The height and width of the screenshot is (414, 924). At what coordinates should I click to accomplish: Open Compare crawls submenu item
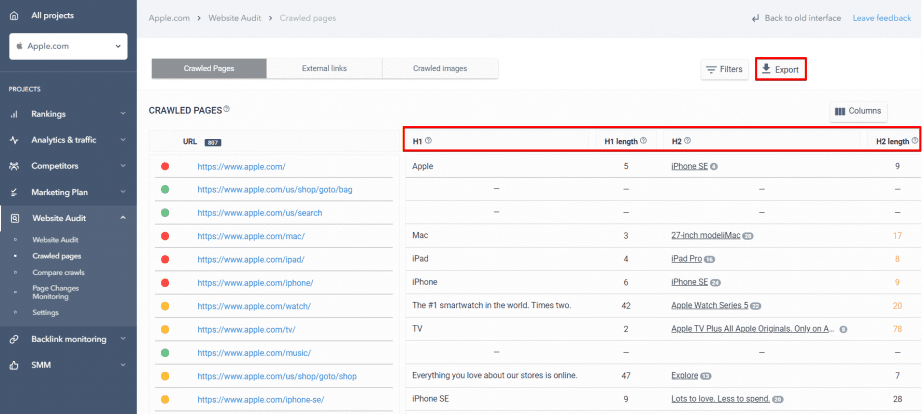coord(58,273)
